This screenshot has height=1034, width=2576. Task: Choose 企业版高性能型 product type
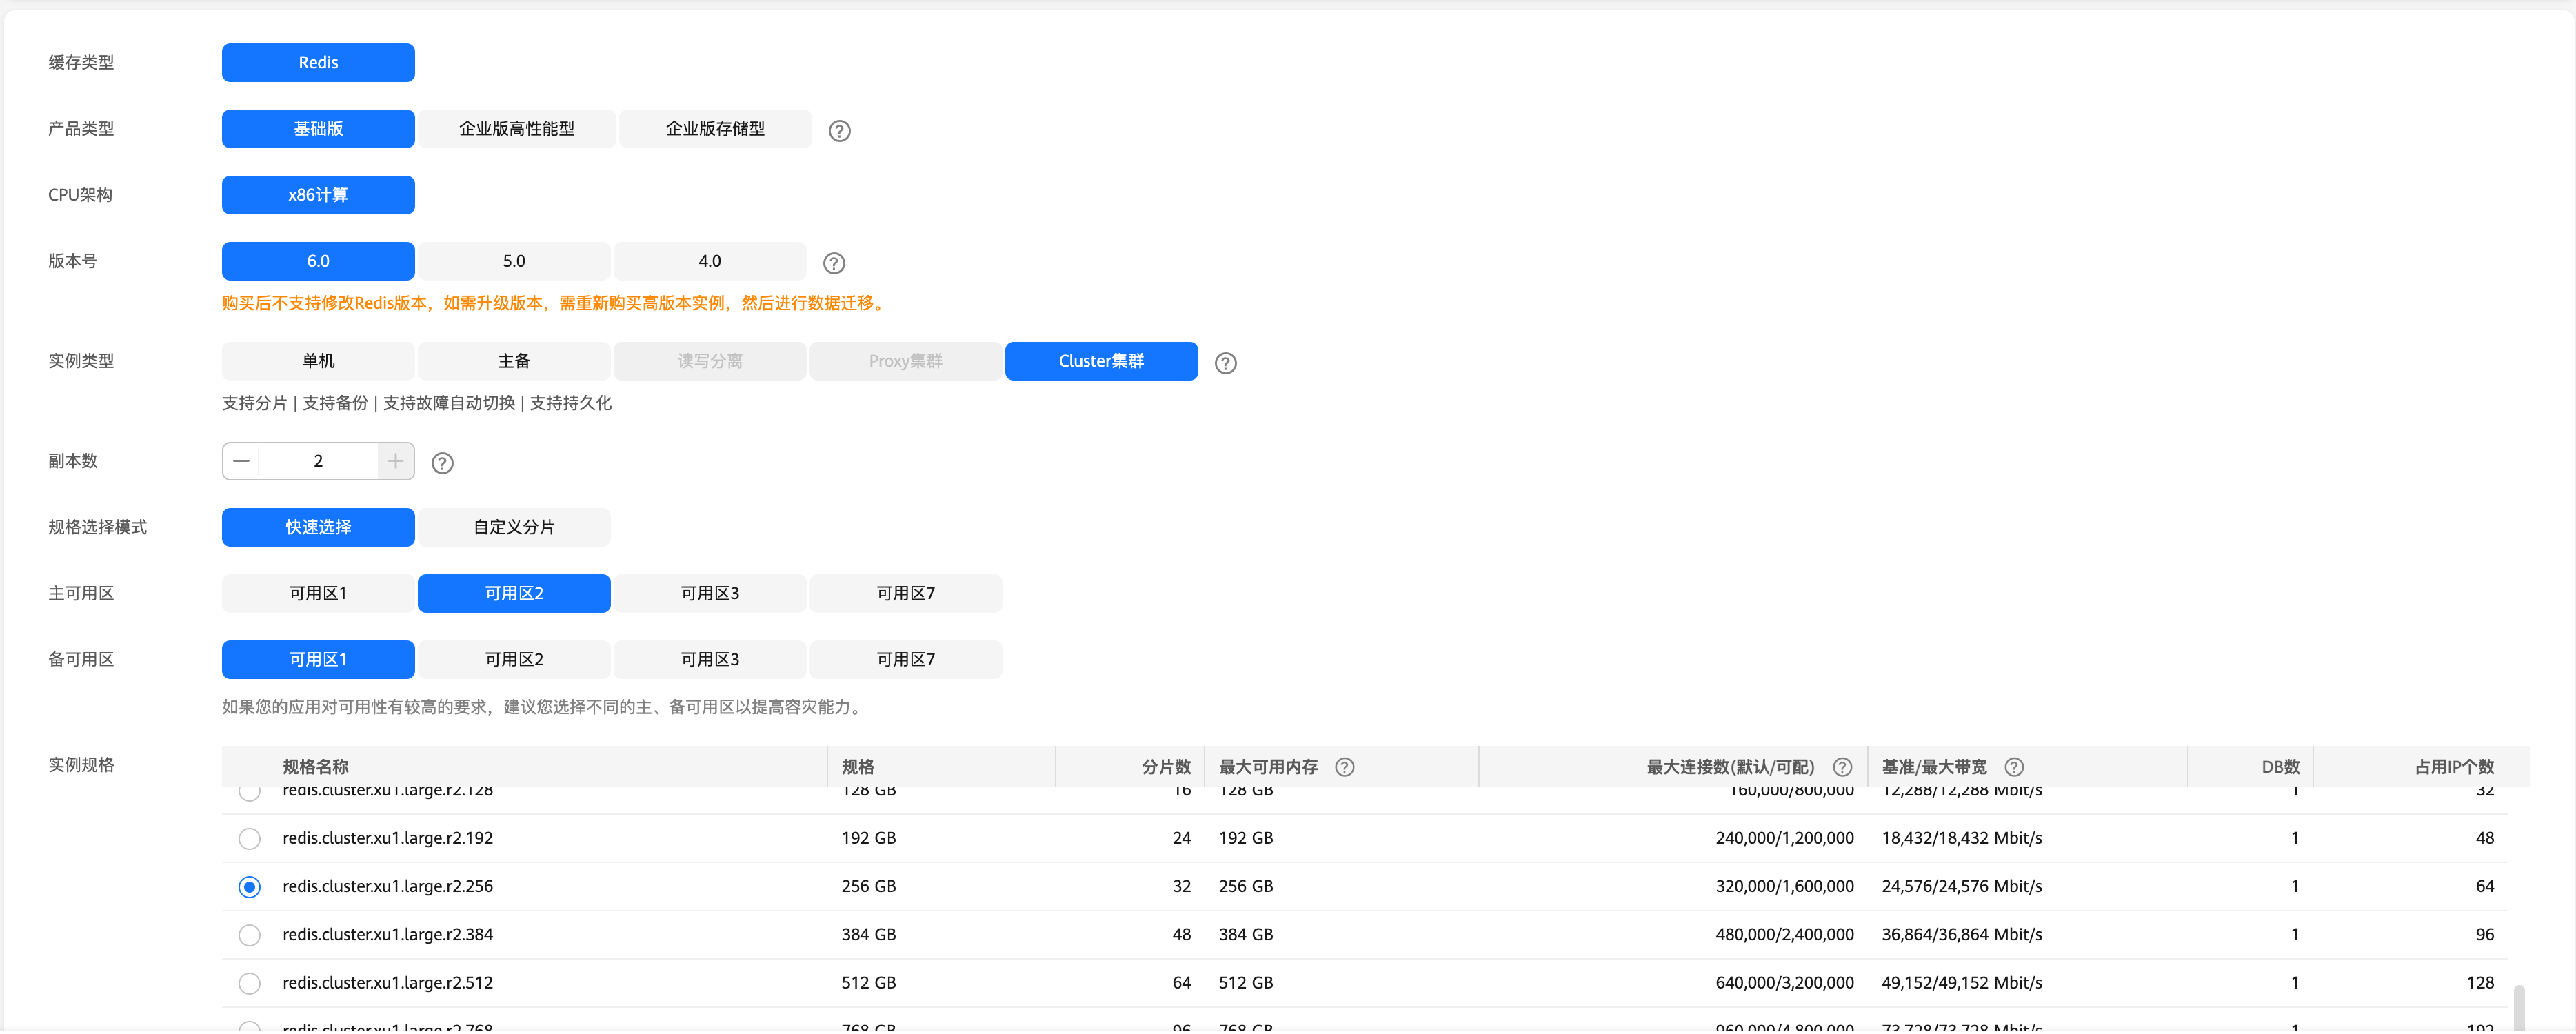pyautogui.click(x=516, y=129)
